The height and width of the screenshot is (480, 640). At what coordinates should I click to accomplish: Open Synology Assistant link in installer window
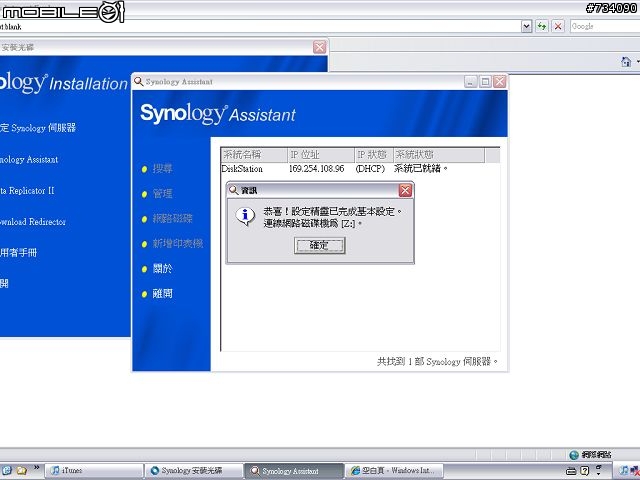coord(29,160)
